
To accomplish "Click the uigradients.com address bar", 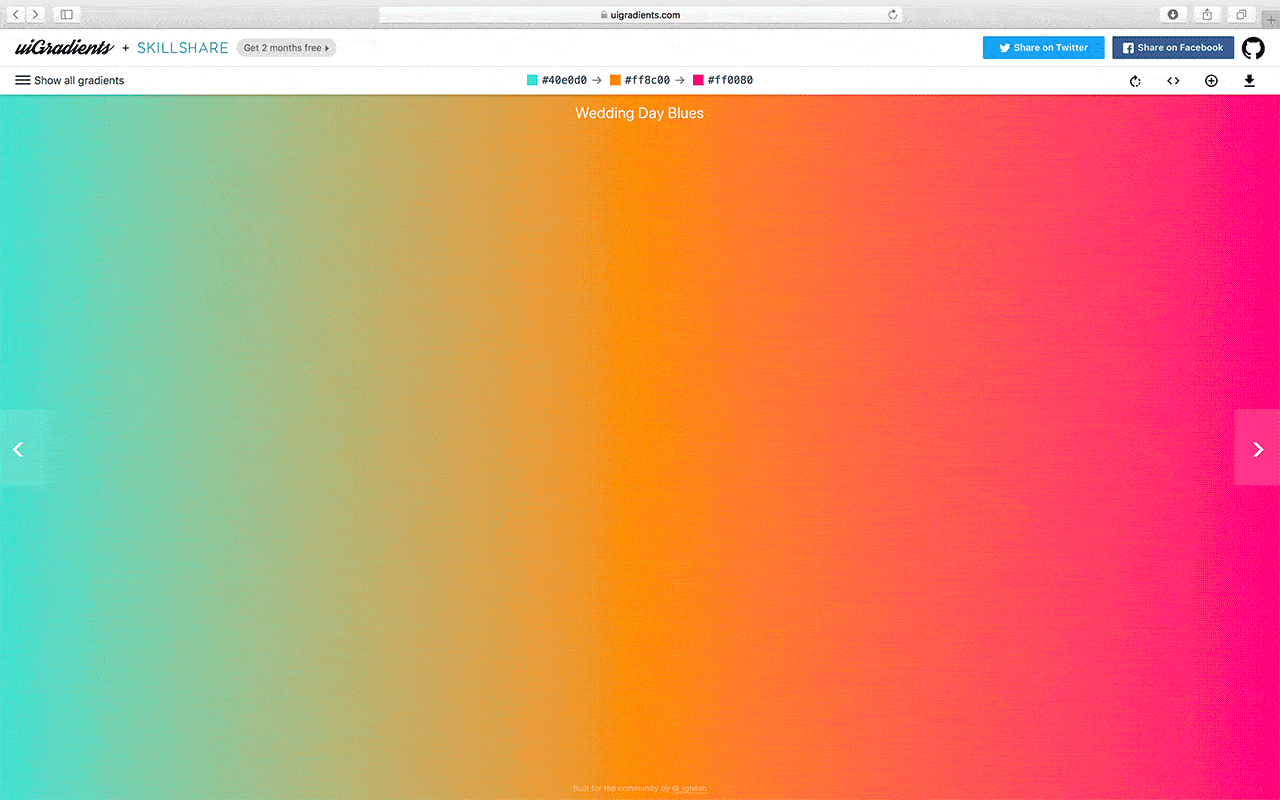I will (x=640, y=15).
